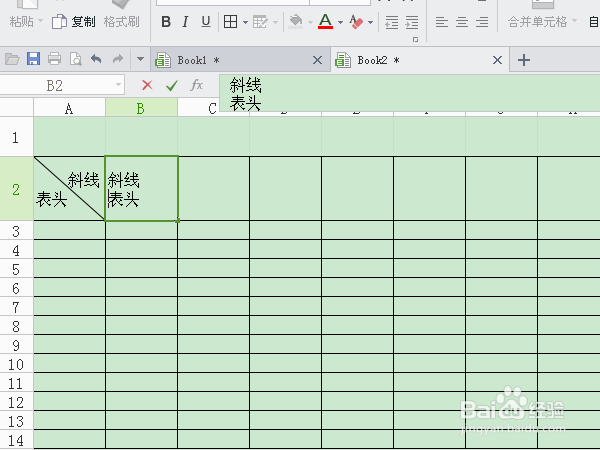600x450 pixels.
Task: Click cell B2 containing 斜线 表头
Action: coord(142,189)
